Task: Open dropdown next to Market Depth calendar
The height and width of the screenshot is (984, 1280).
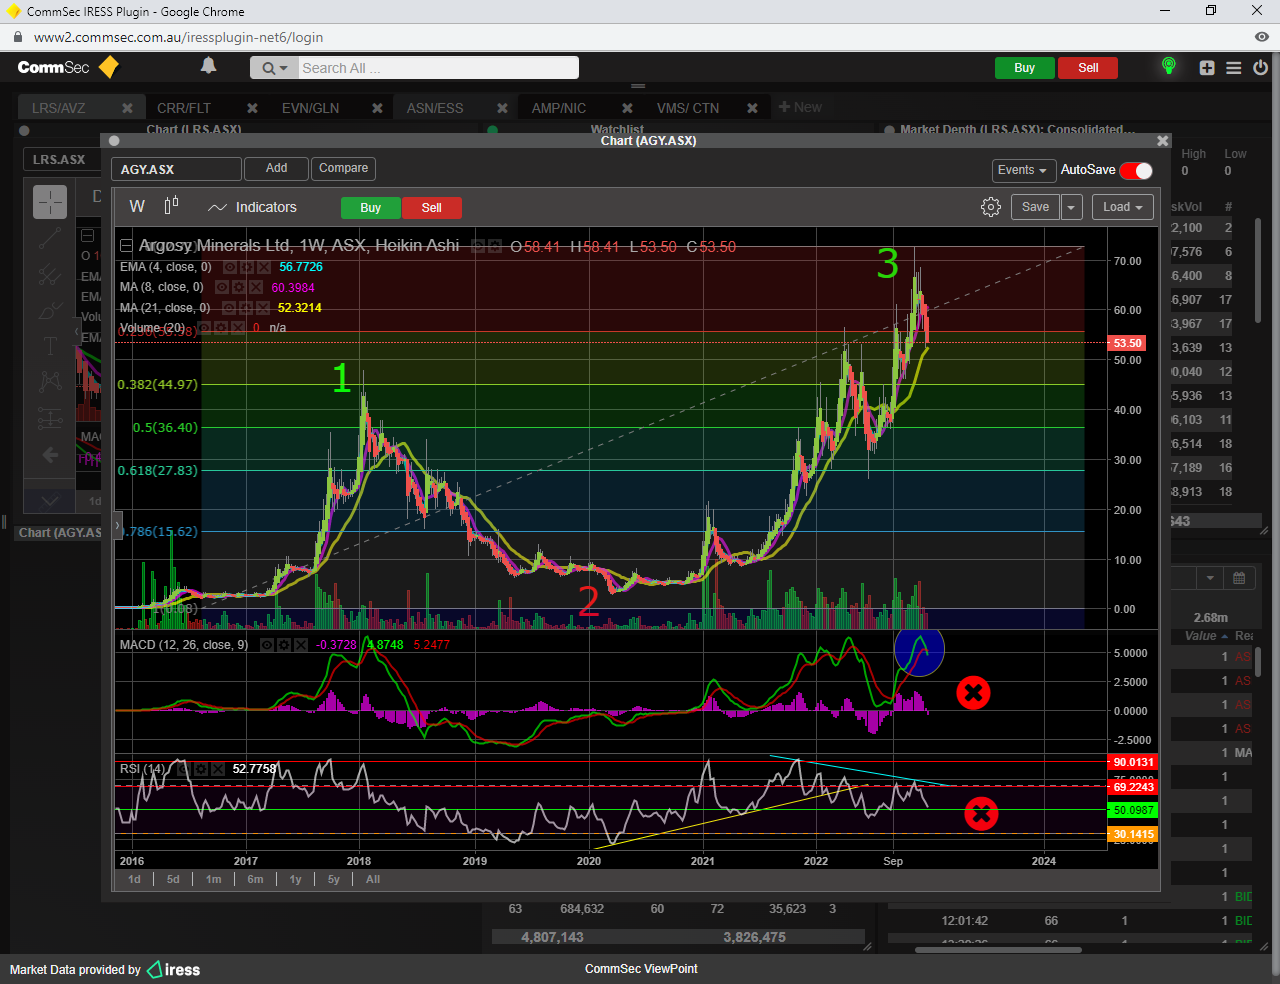Action: tap(1210, 578)
